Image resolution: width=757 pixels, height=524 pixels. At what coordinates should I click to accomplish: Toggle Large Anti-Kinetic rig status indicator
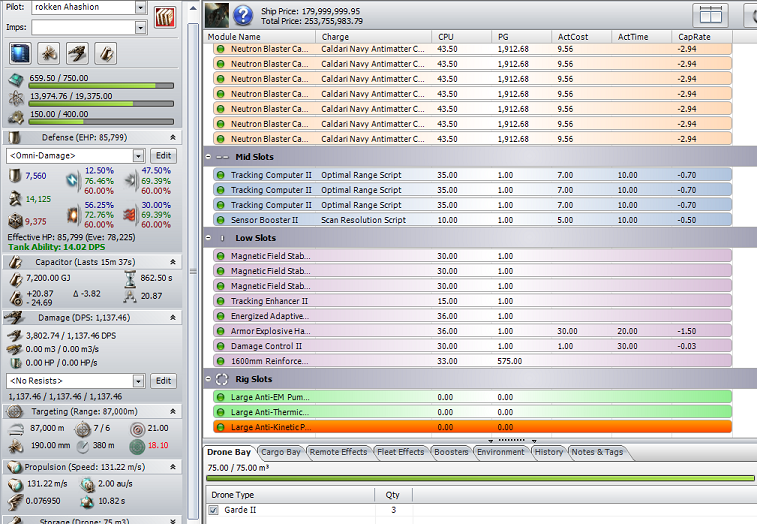(221, 427)
